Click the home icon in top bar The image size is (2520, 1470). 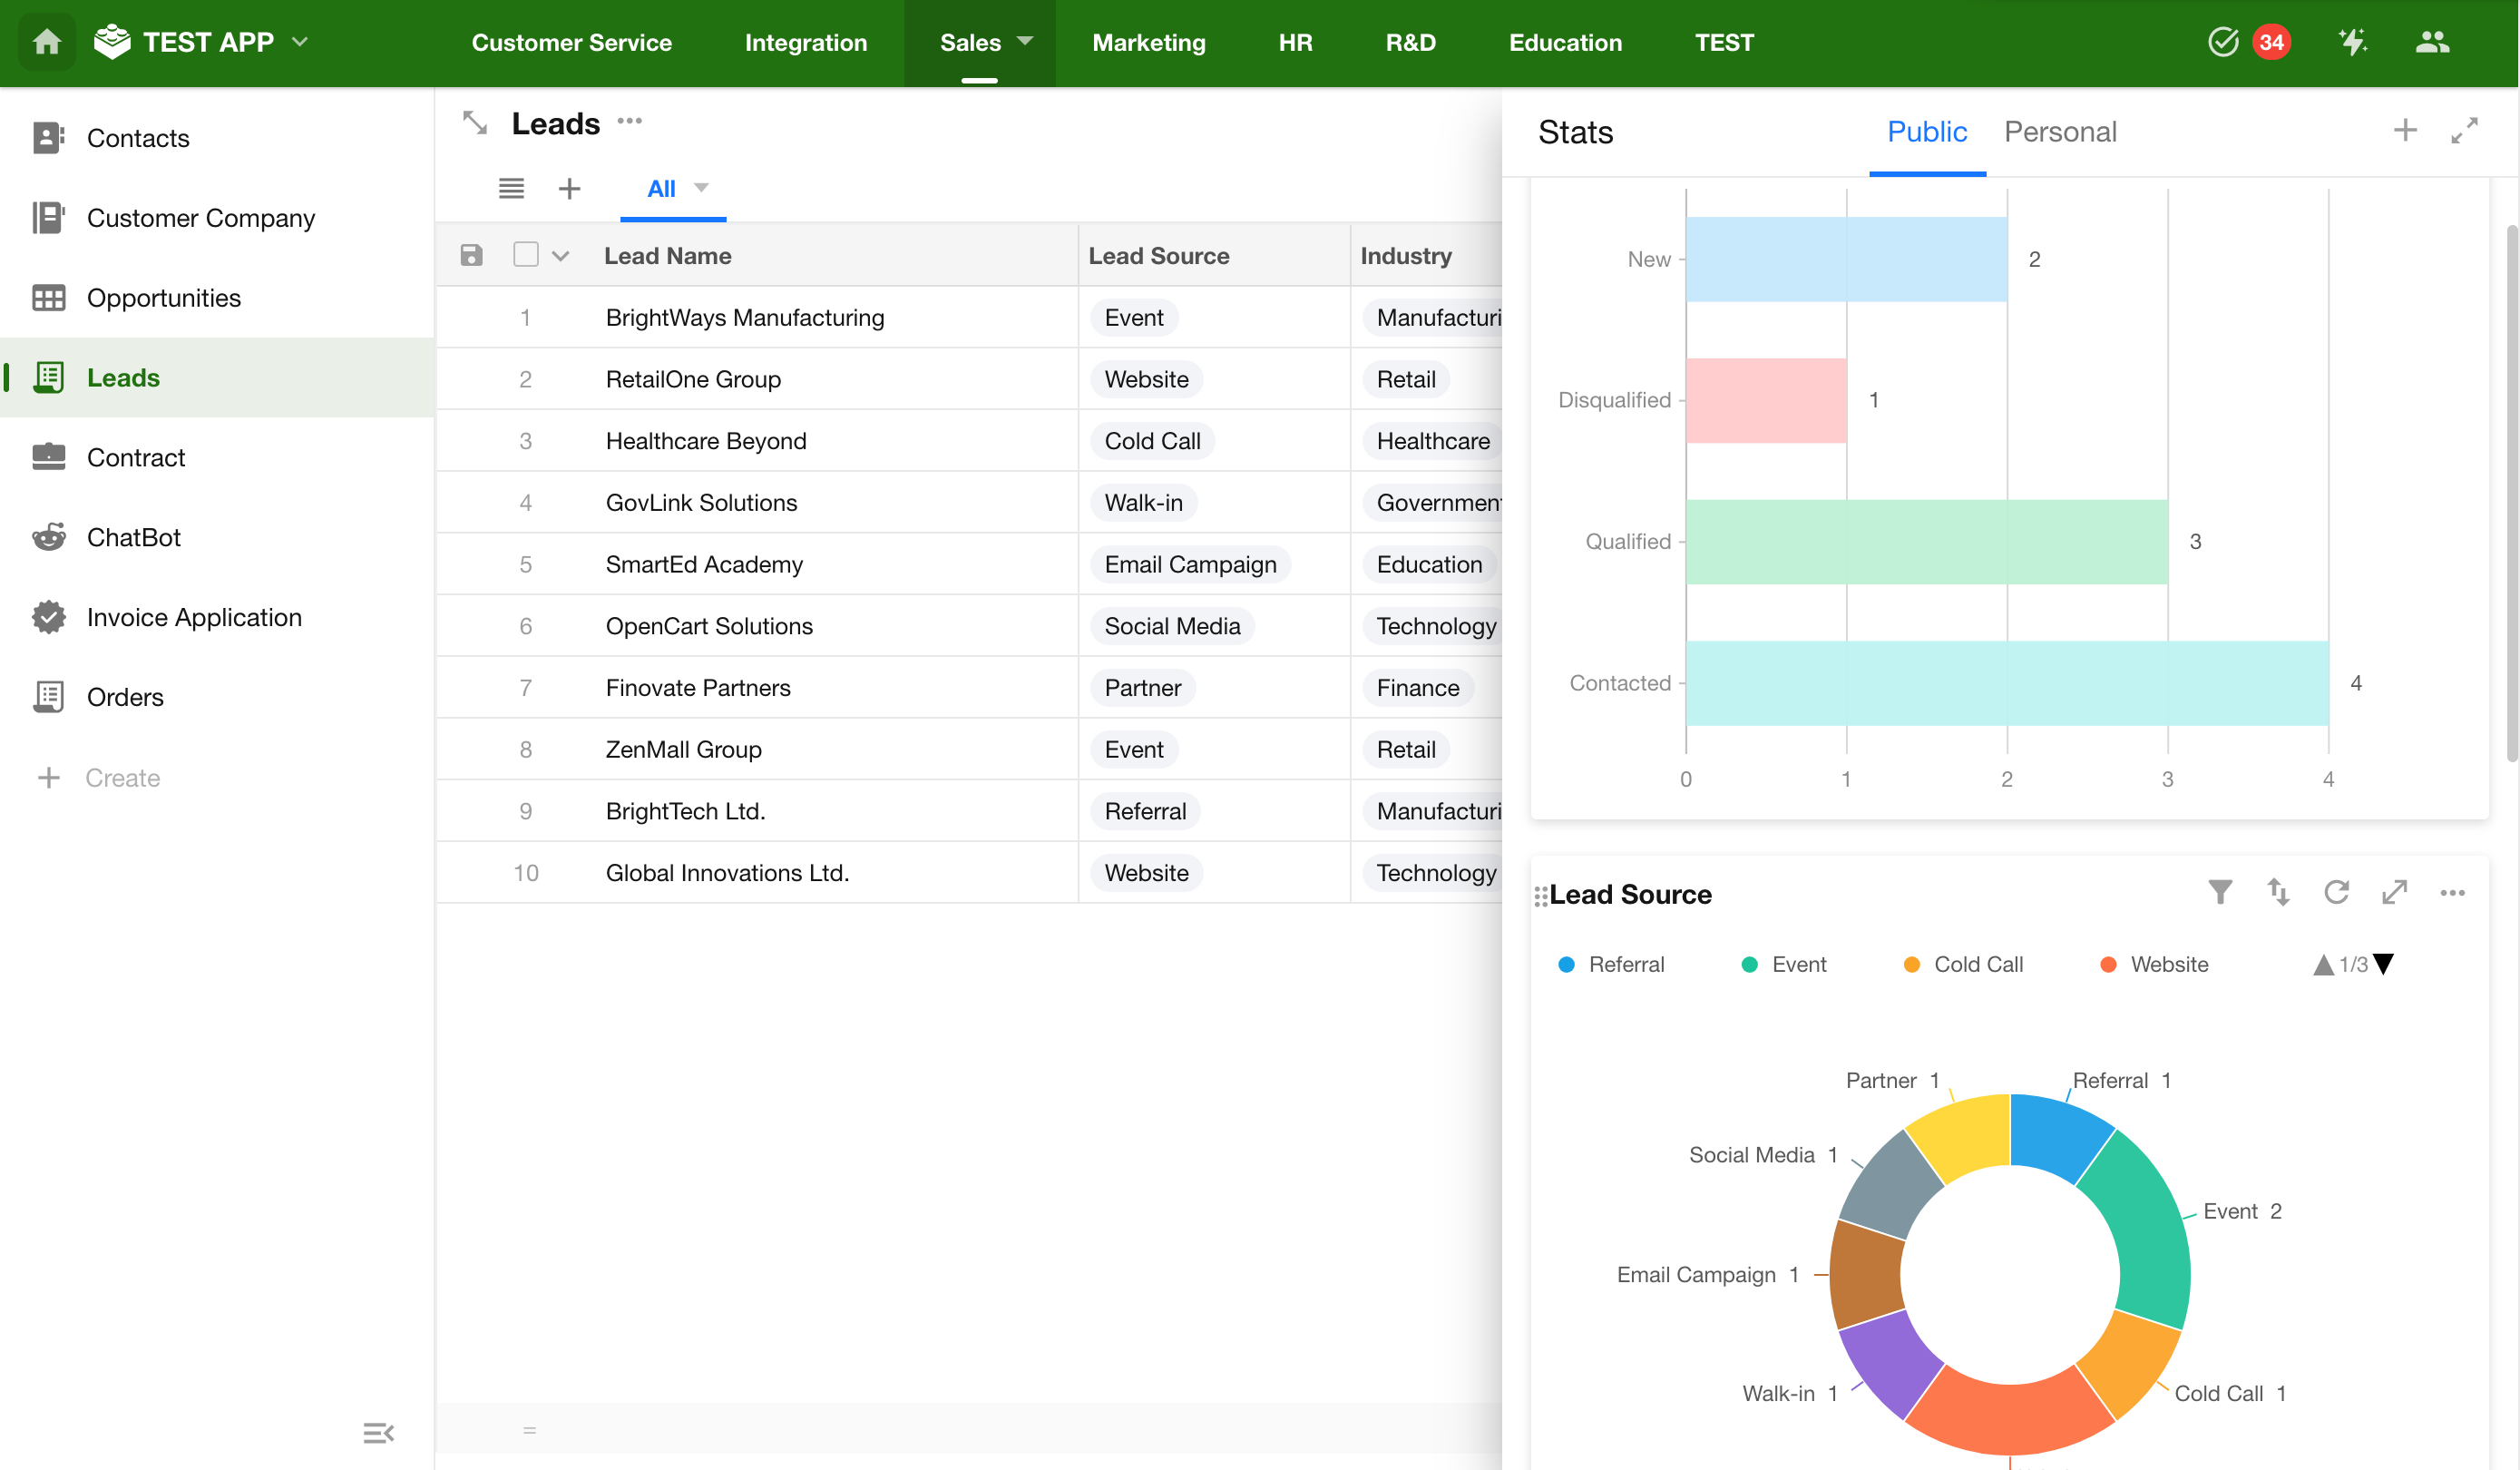tap(46, 42)
